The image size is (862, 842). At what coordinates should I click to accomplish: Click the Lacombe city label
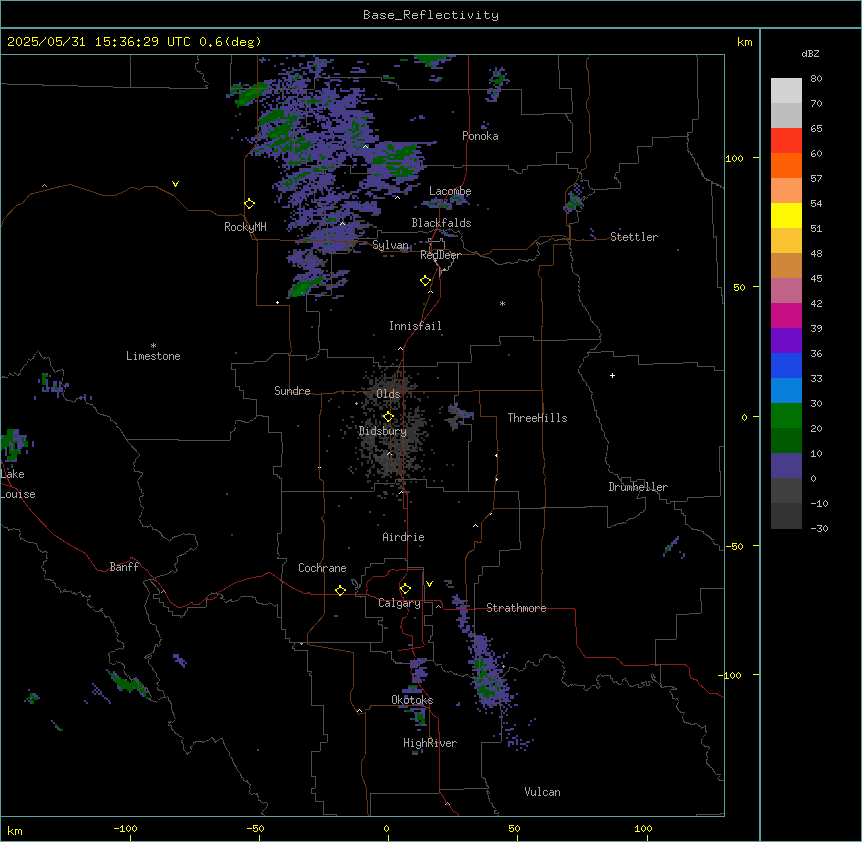point(450,191)
